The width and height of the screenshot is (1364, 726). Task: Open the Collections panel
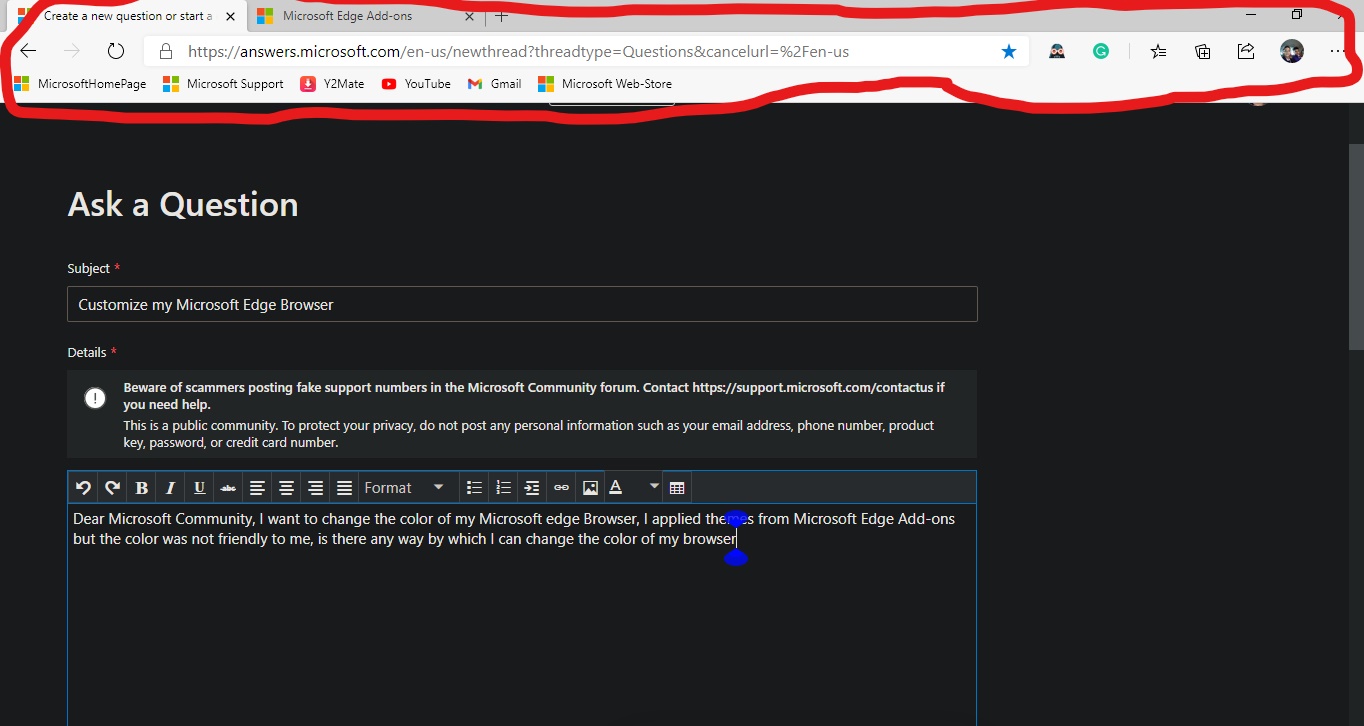(x=1203, y=52)
